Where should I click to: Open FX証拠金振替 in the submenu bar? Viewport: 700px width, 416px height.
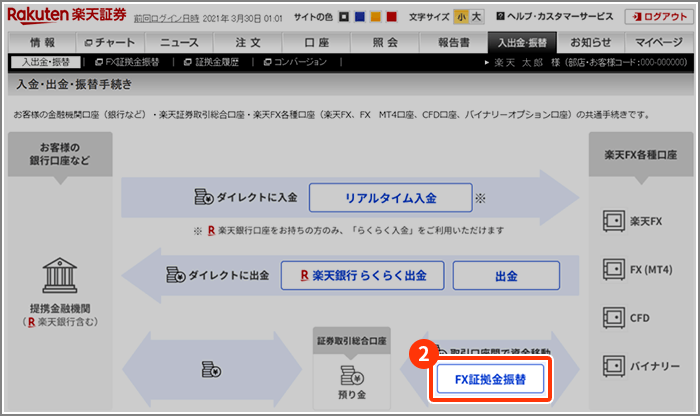click(127, 62)
